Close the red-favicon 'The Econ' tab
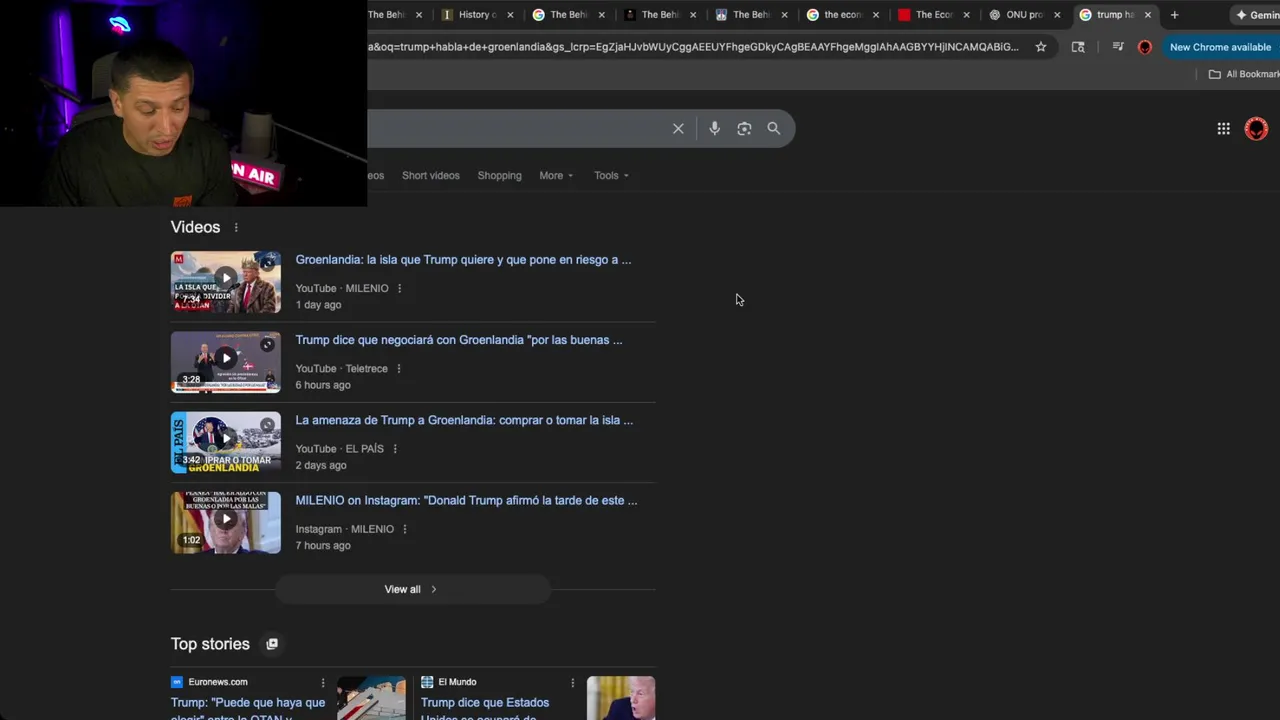The image size is (1280, 720). [x=966, y=15]
